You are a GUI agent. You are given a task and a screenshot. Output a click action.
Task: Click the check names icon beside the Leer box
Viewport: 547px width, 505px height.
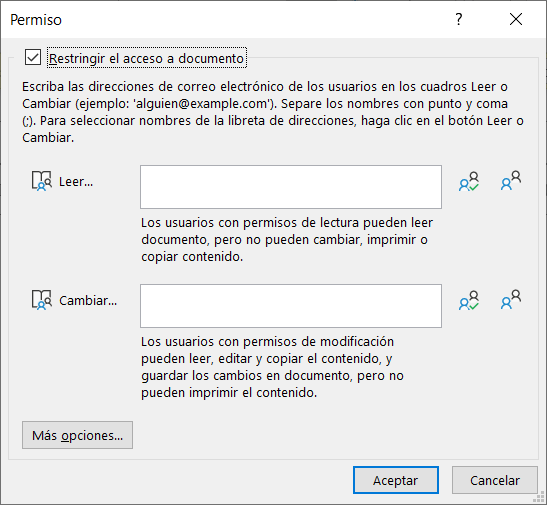469,181
